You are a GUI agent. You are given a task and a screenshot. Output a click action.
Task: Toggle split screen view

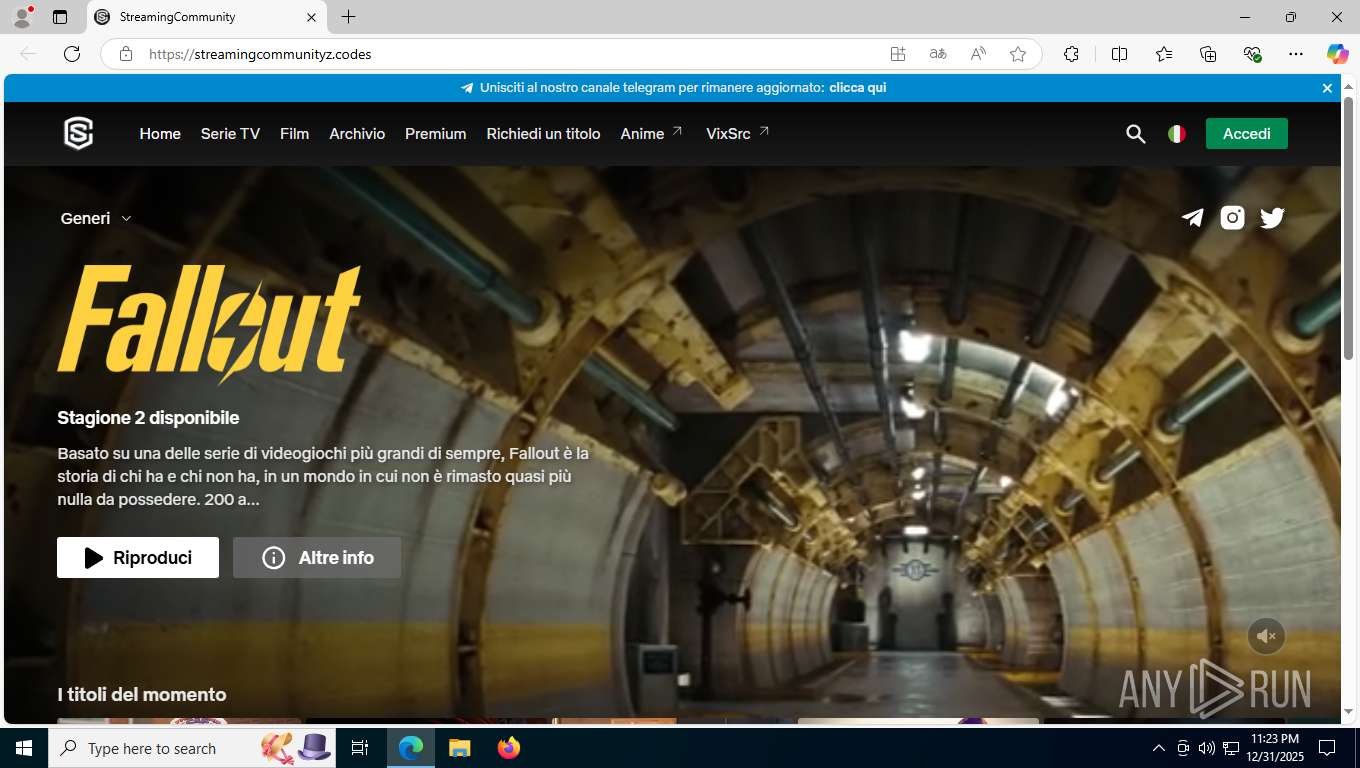point(1119,54)
